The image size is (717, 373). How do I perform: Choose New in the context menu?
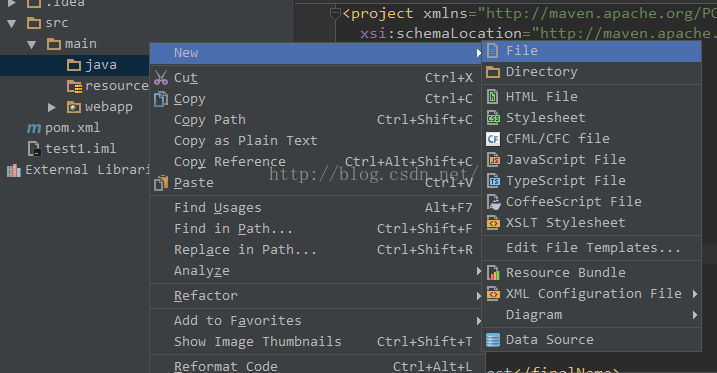pos(316,53)
